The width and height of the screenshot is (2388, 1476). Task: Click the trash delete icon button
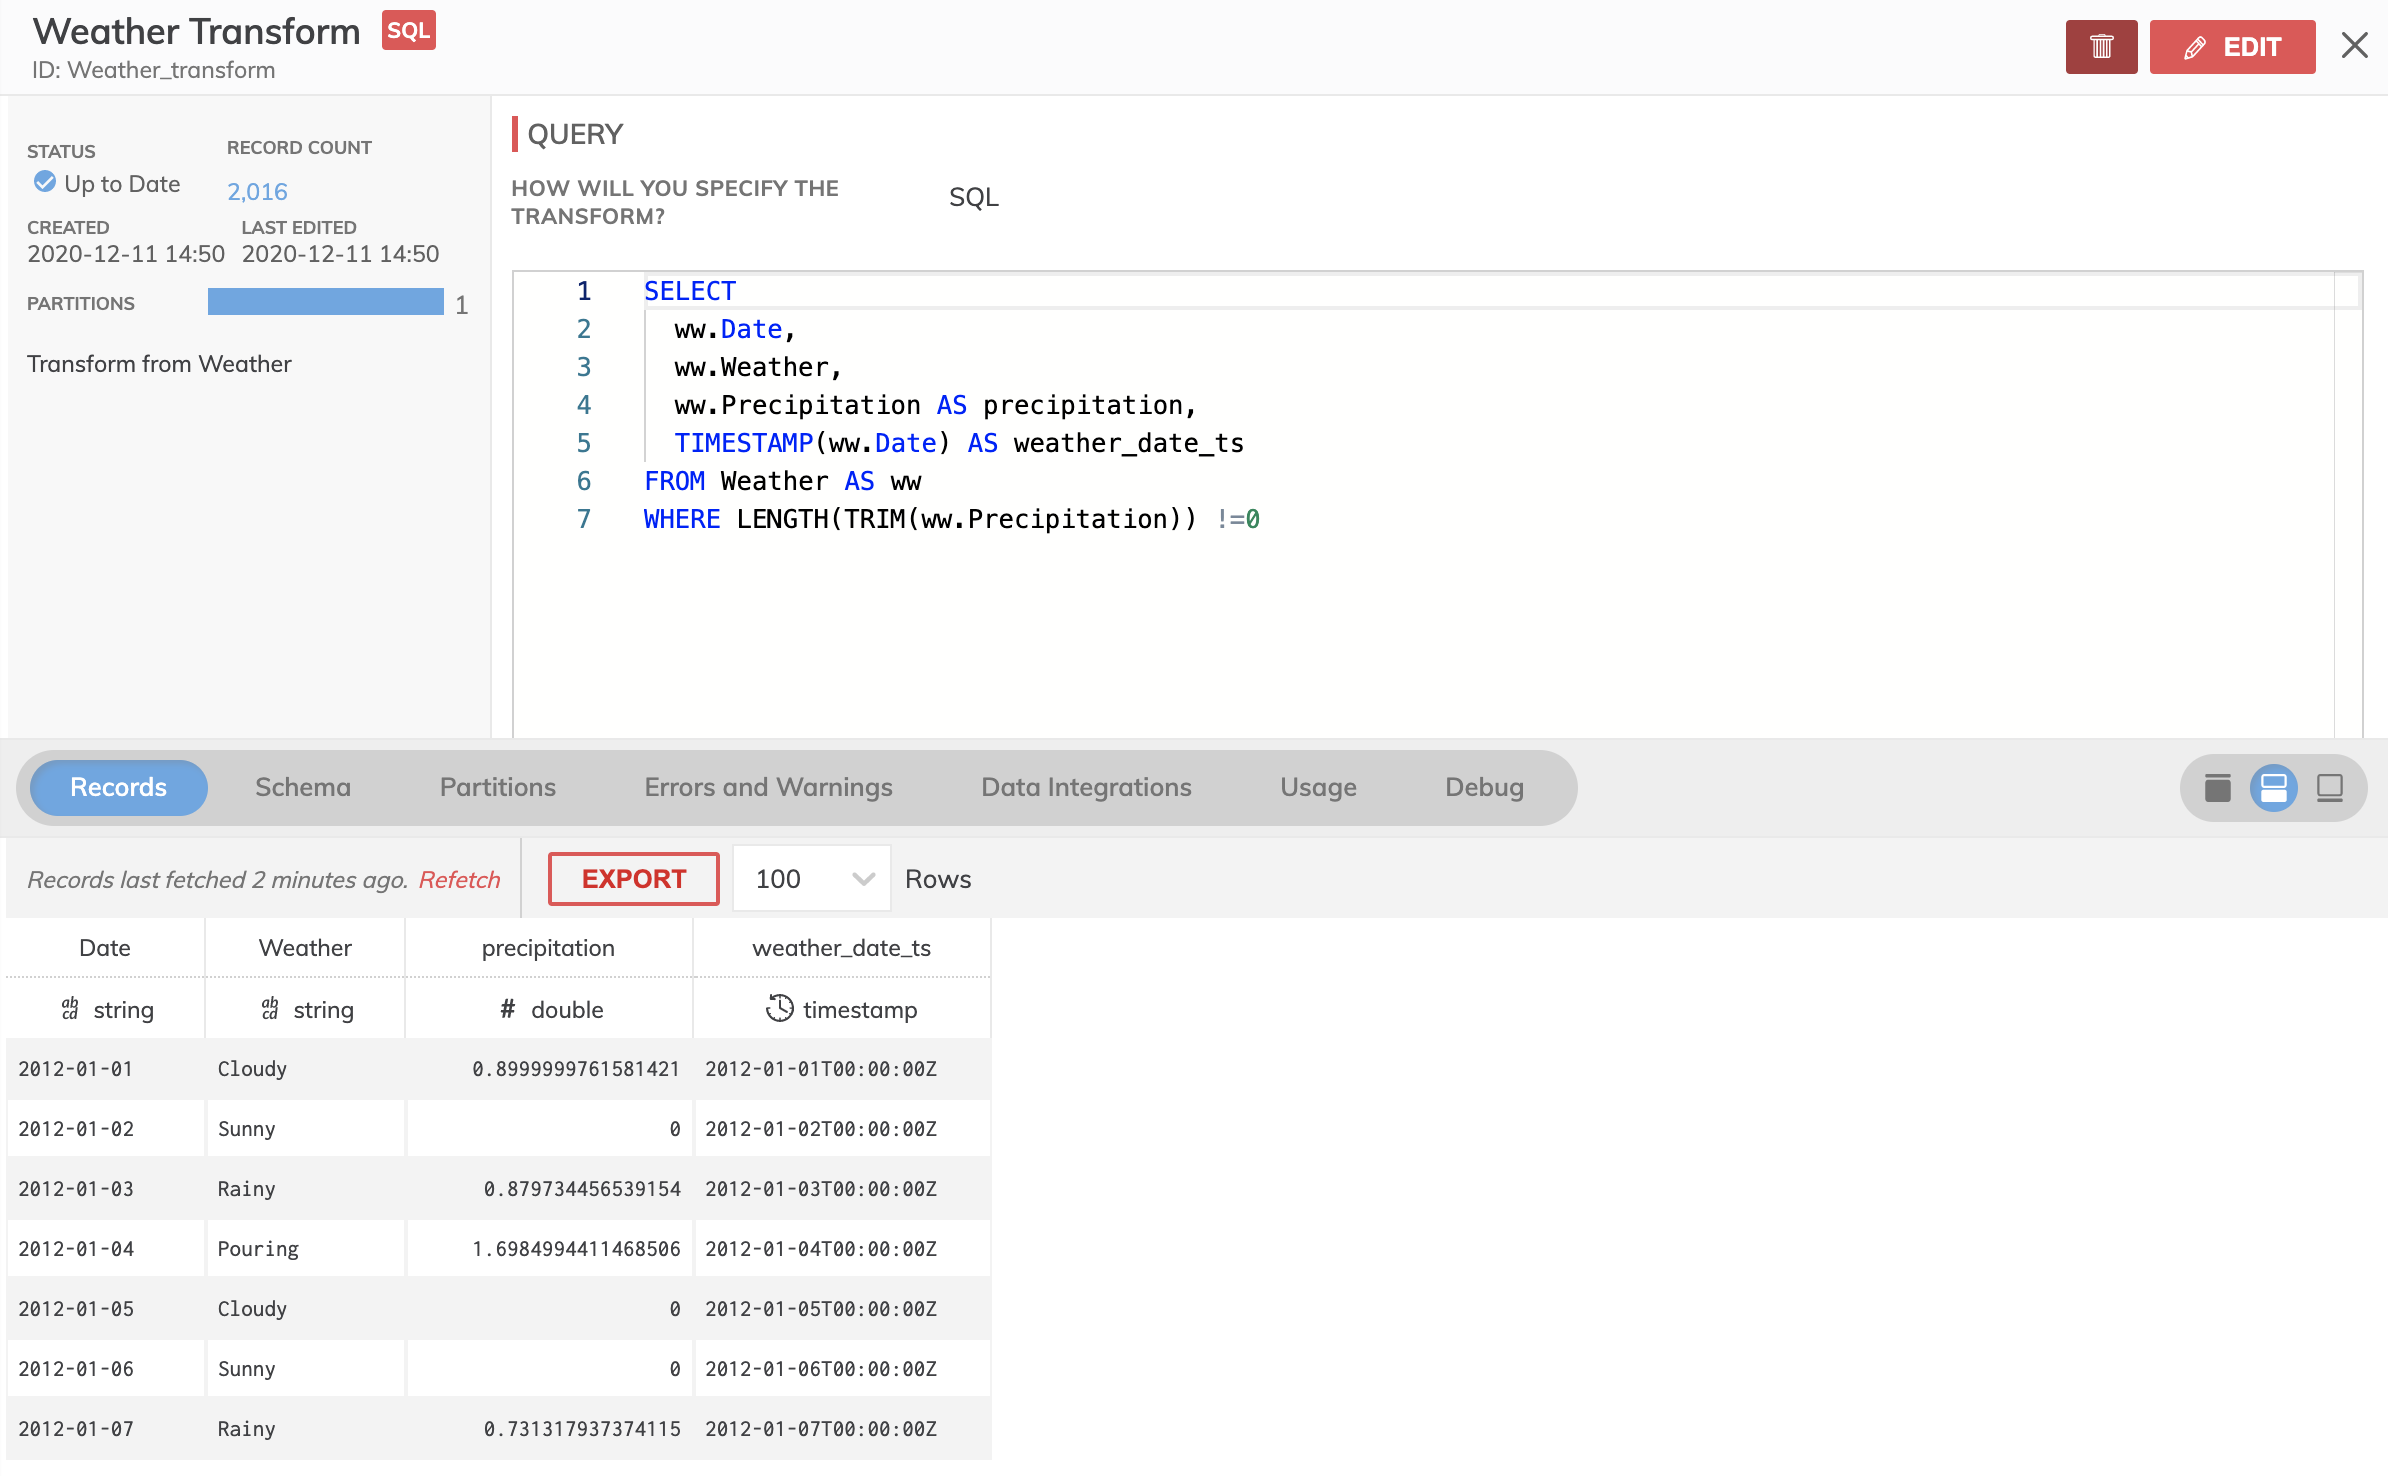(x=2101, y=47)
